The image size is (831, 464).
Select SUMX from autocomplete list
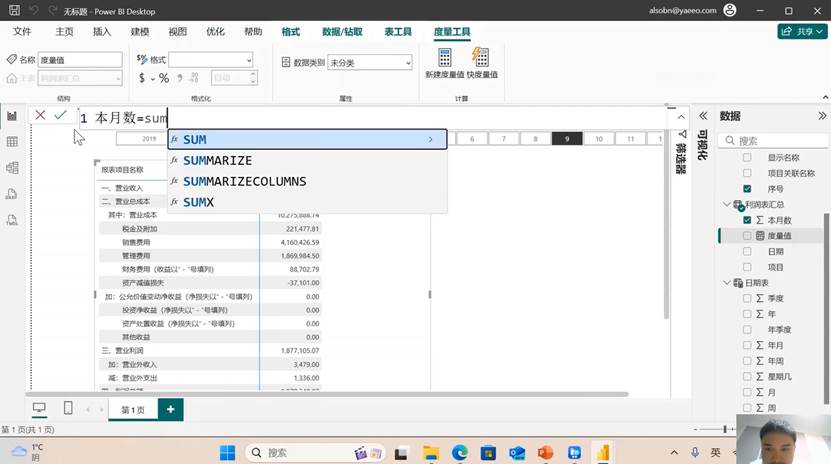pos(307,202)
